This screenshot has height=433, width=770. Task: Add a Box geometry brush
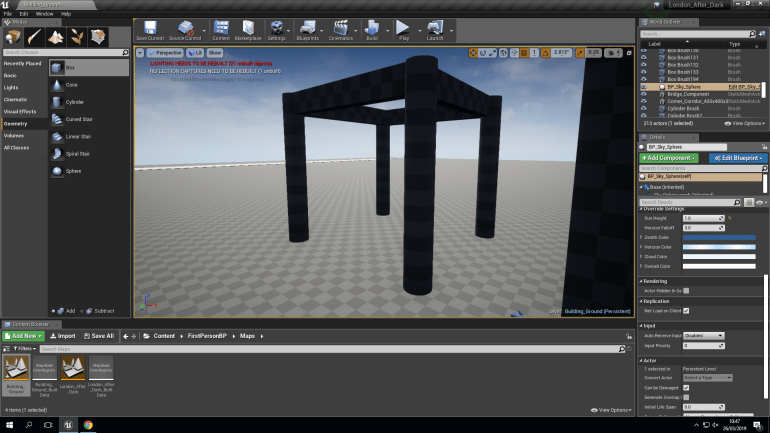click(89, 68)
